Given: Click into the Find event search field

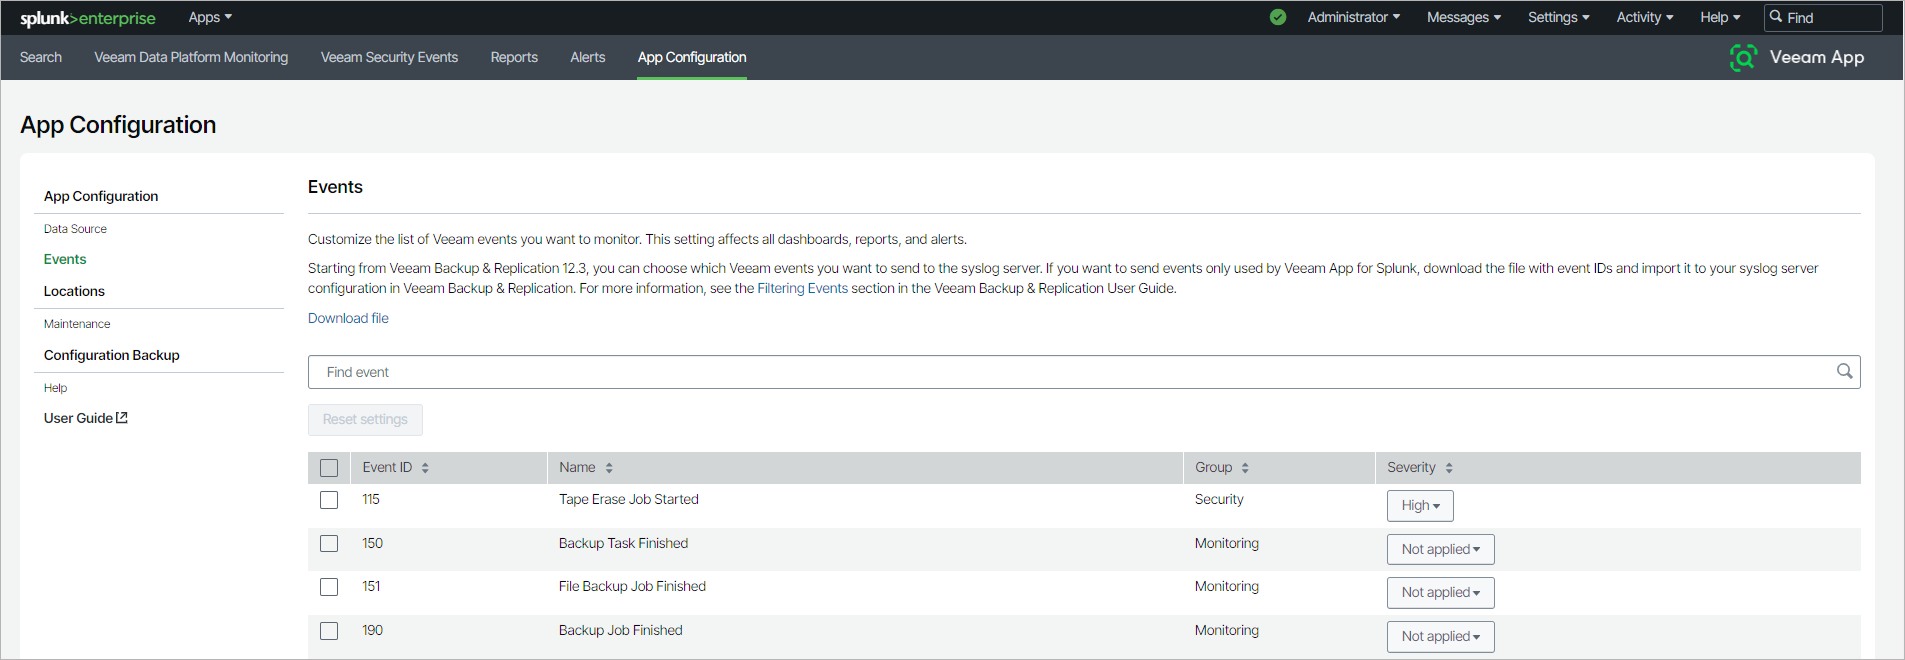Looking at the screenshot, I should click(1070, 372).
